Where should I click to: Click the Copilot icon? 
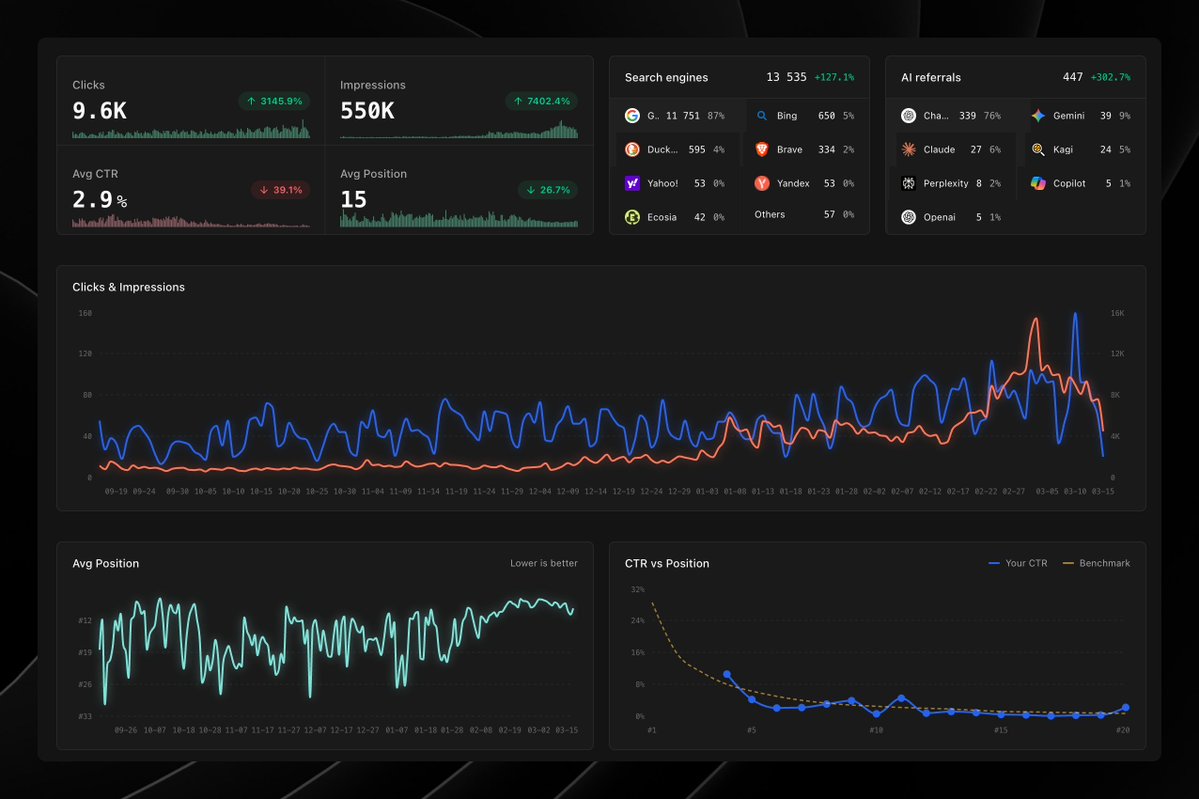point(1037,183)
